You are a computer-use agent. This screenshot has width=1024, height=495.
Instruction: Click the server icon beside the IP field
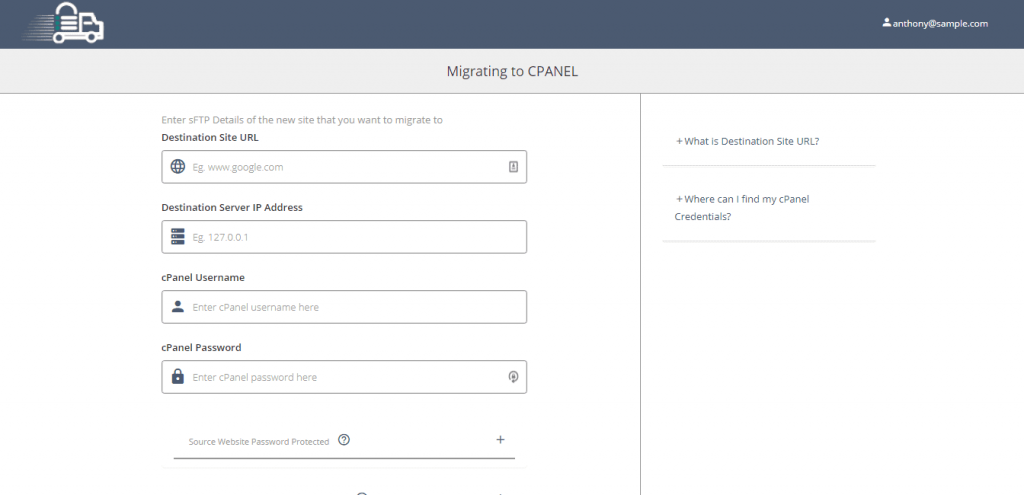coord(178,237)
